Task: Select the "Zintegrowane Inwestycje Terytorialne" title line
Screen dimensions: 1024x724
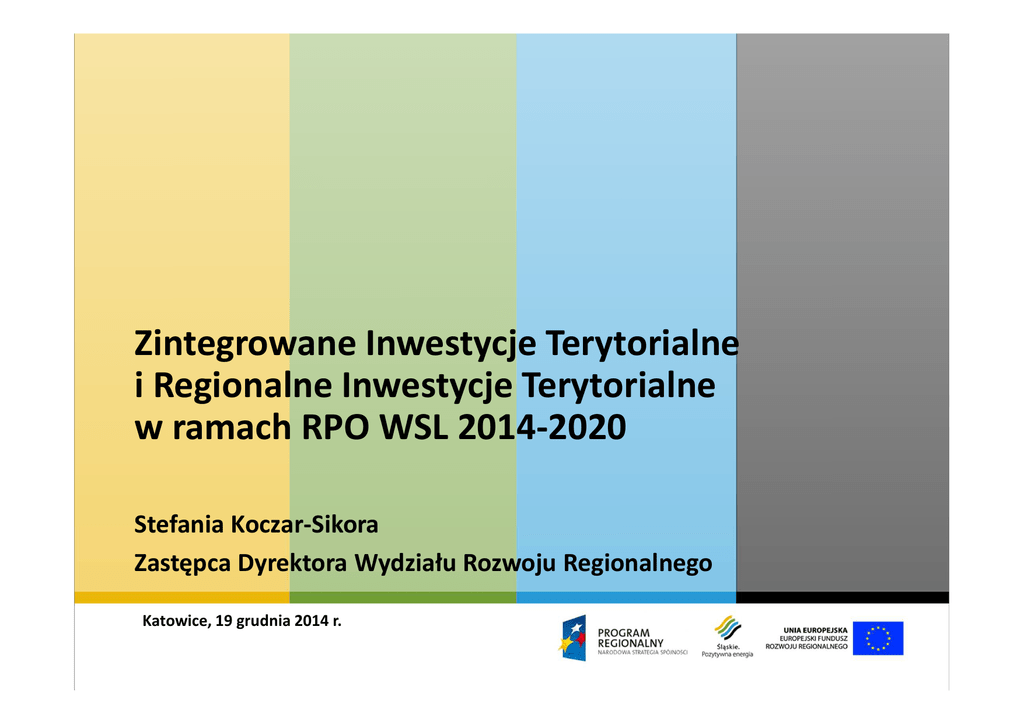Action: (436, 344)
